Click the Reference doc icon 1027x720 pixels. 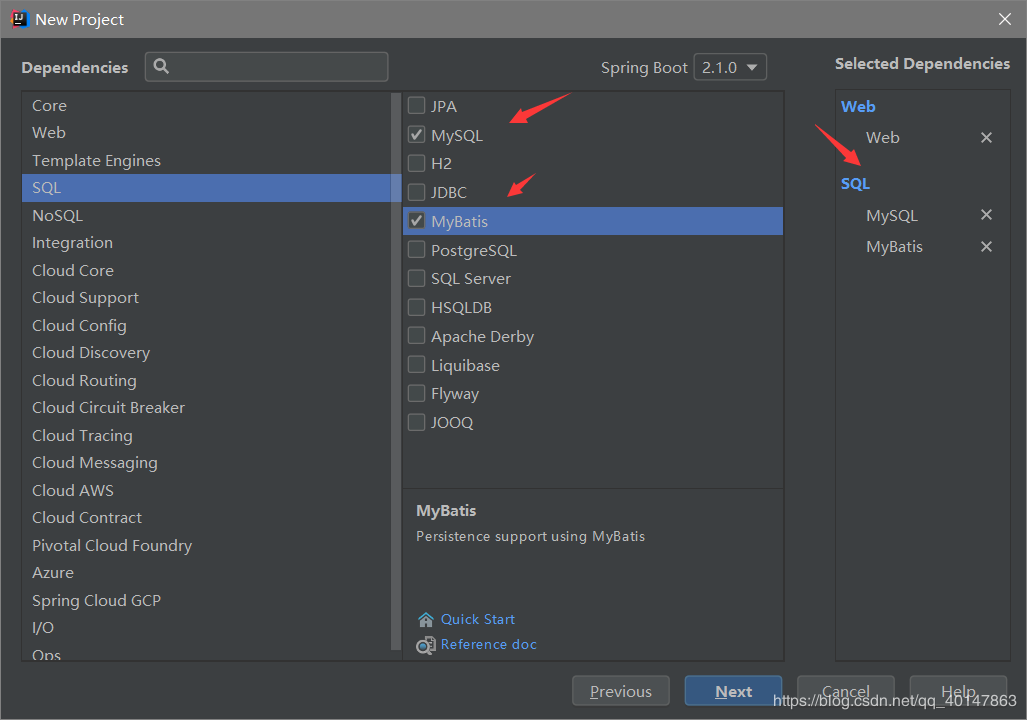[x=426, y=645]
